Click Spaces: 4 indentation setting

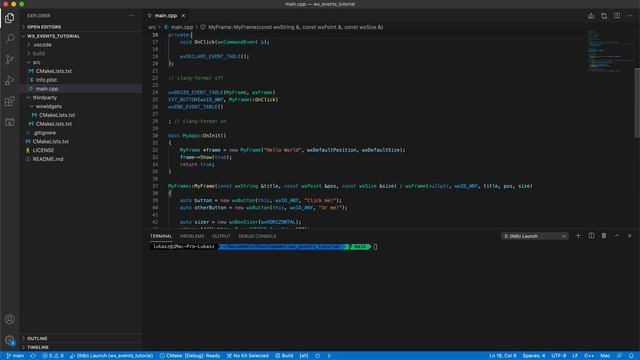(x=533, y=356)
